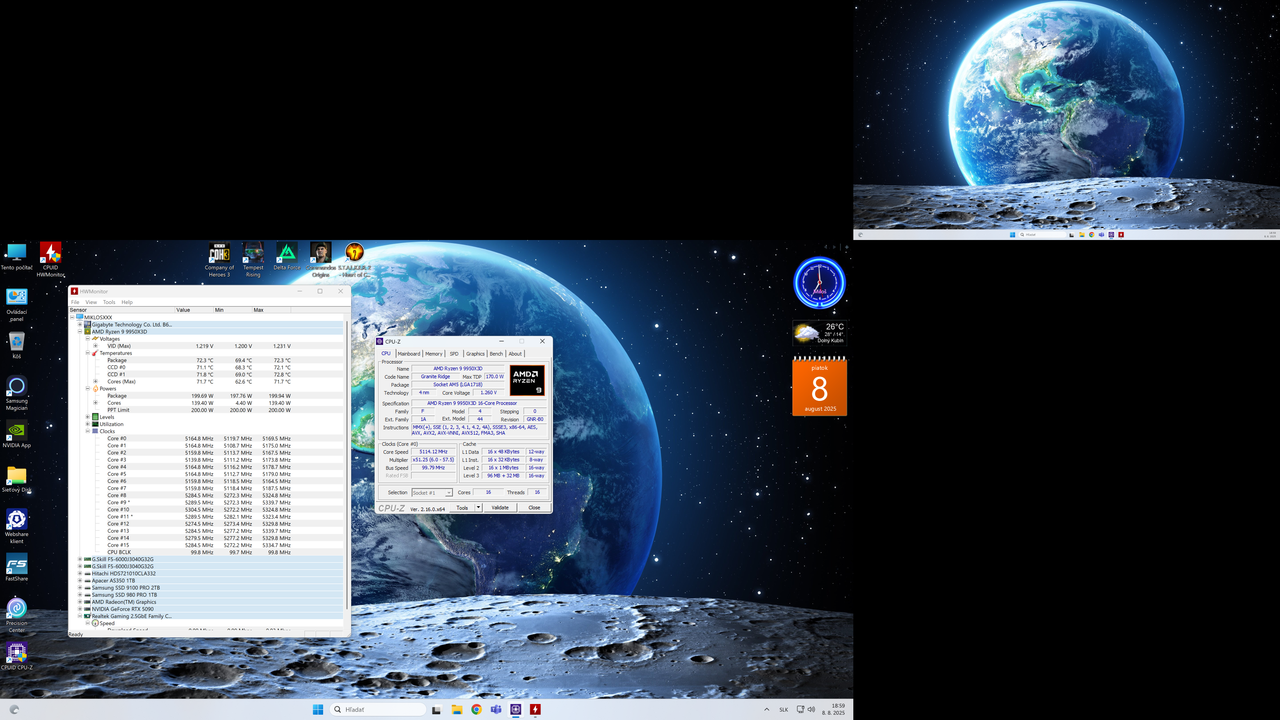This screenshot has height=720, width=1280.
Task: Launch the Webshare klient desktop shortcut
Action: [16, 523]
